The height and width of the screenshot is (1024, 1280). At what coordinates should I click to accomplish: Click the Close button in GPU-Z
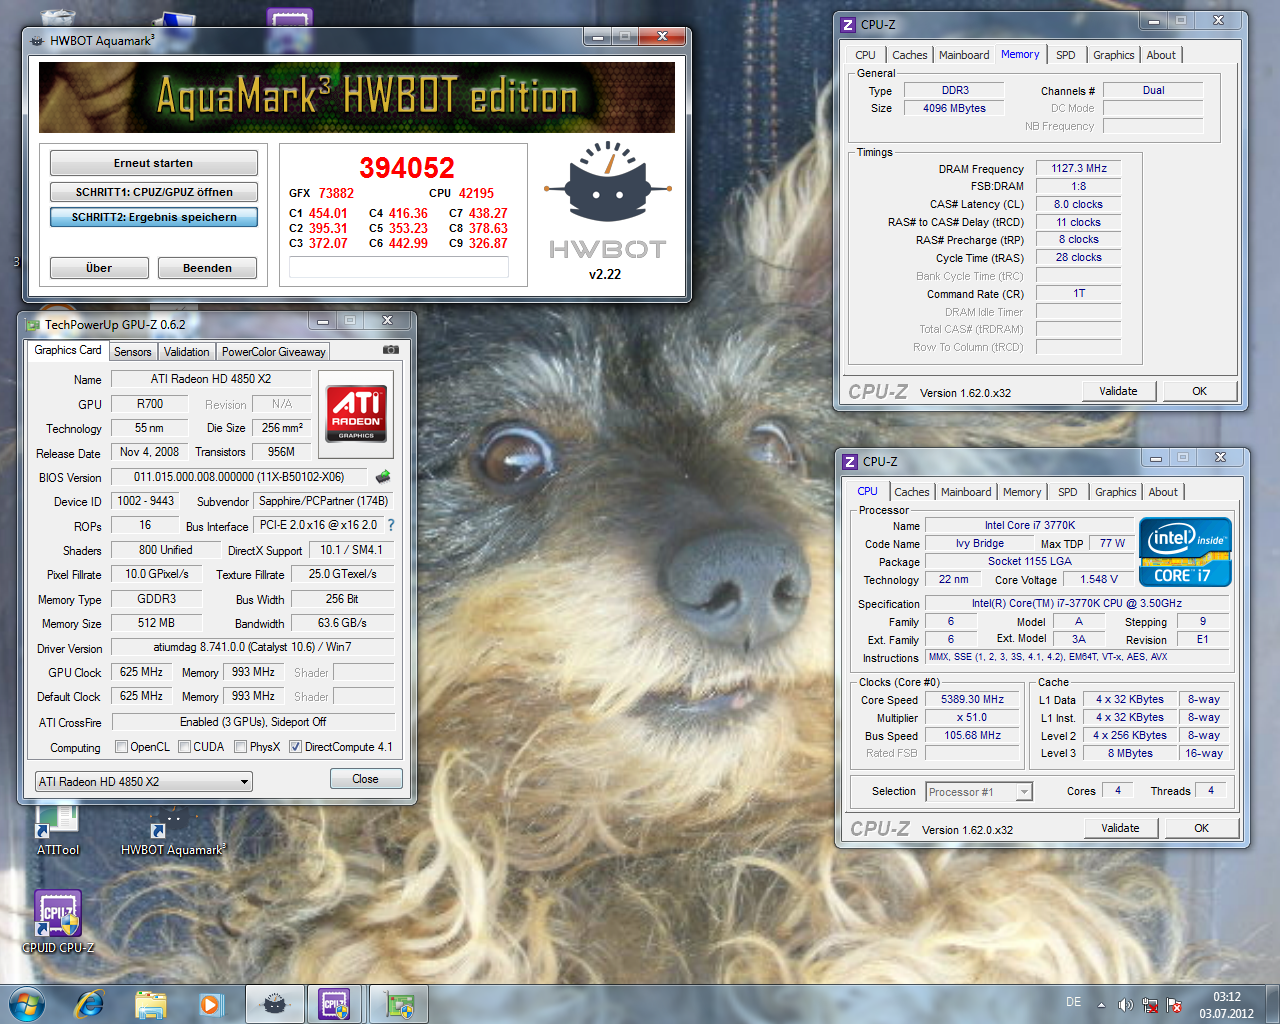pyautogui.click(x=365, y=779)
